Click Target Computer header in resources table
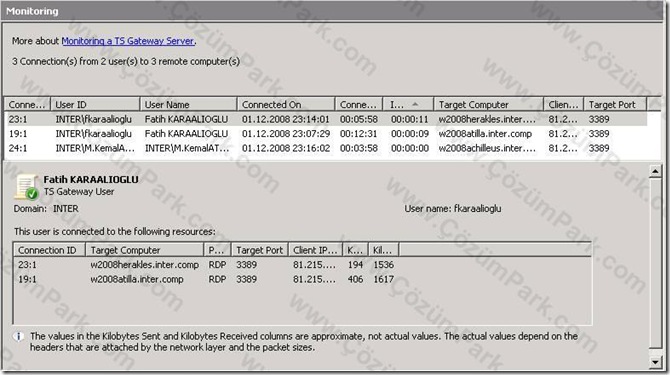Image resolution: width=670 pixels, height=375 pixels. tap(144, 250)
